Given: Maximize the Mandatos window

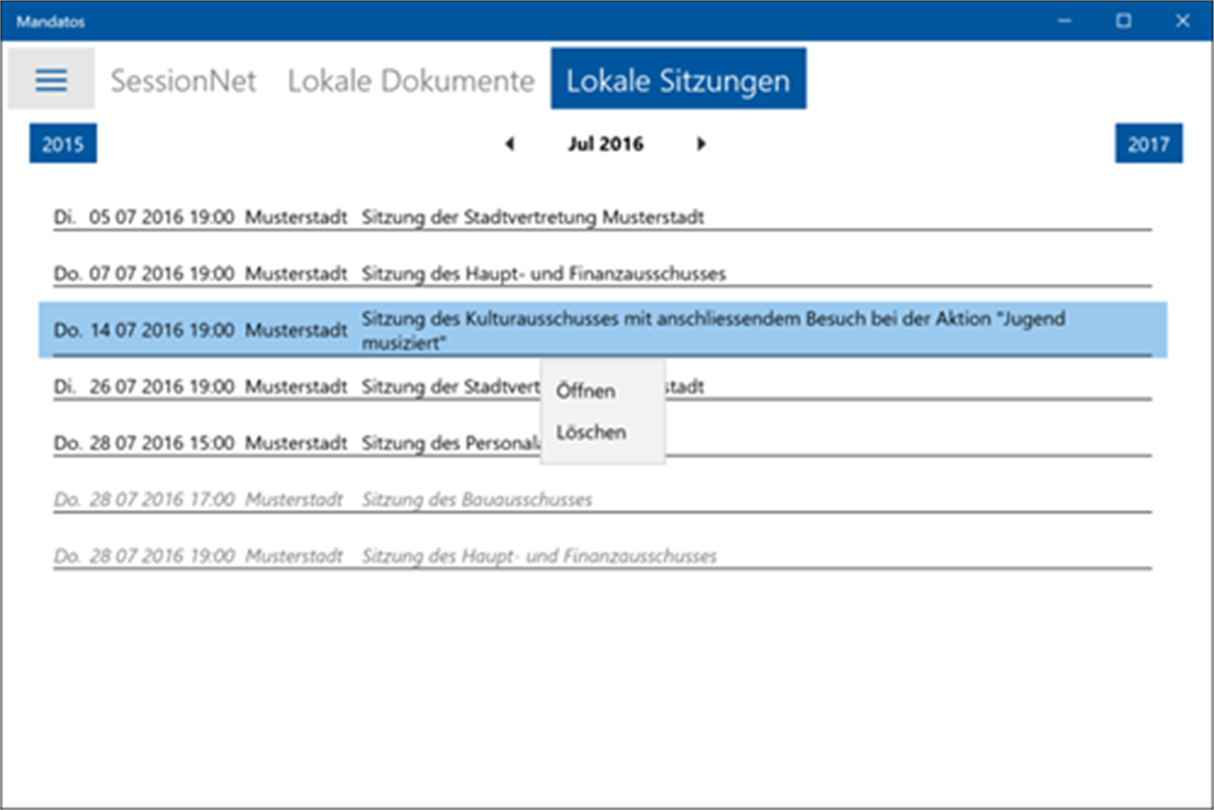Looking at the screenshot, I should [x=1124, y=20].
